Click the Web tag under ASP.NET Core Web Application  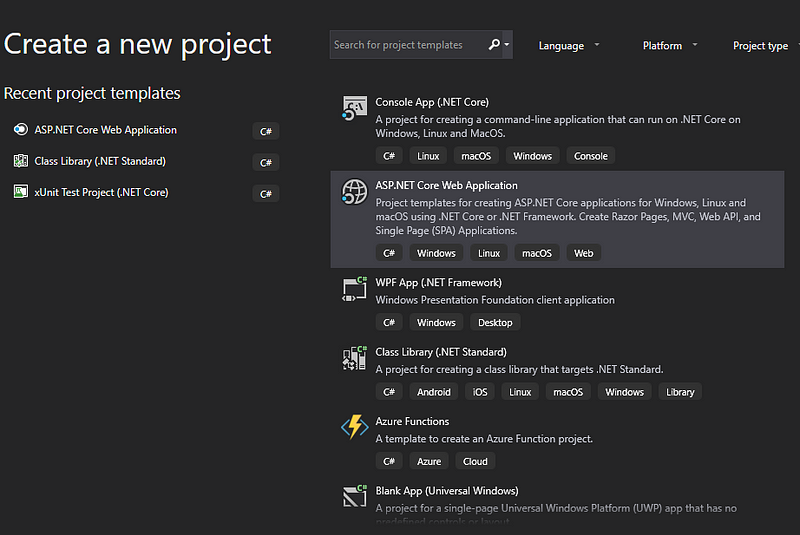pos(584,253)
